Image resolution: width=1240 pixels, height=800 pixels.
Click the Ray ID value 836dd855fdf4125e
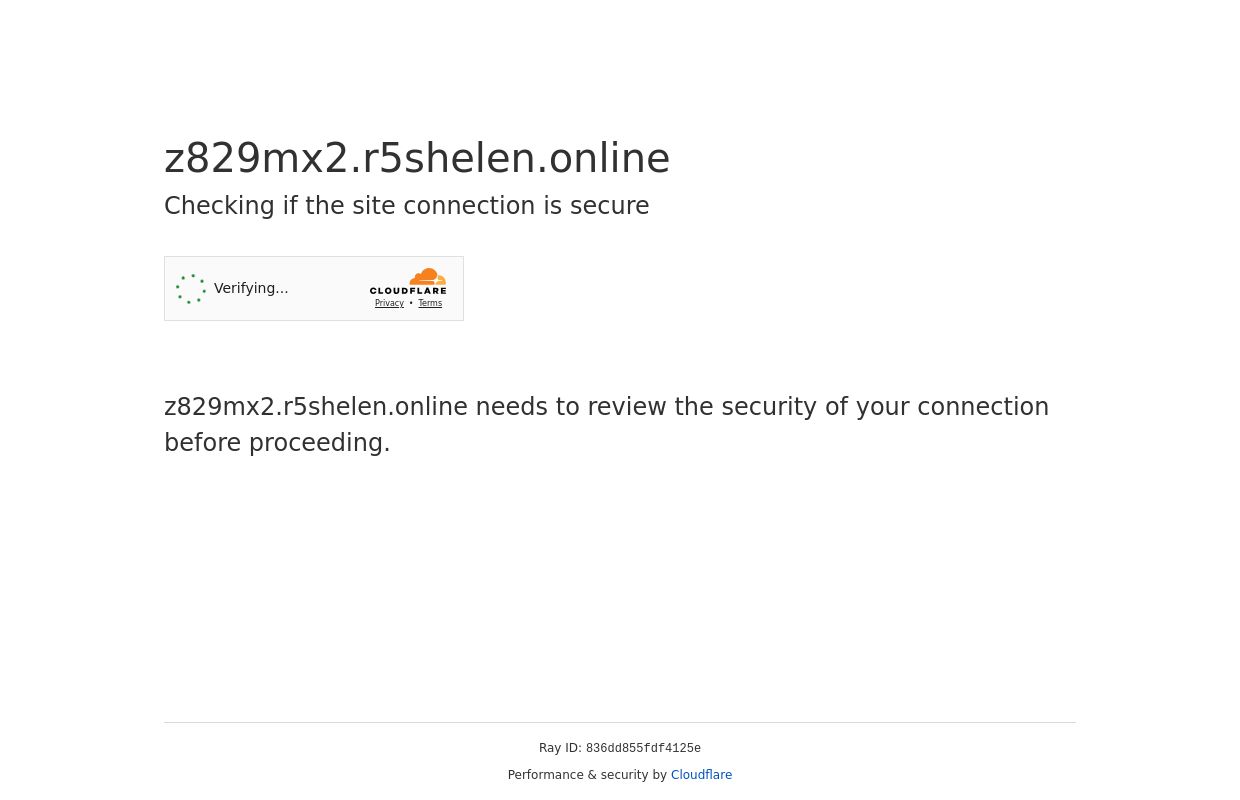click(643, 749)
